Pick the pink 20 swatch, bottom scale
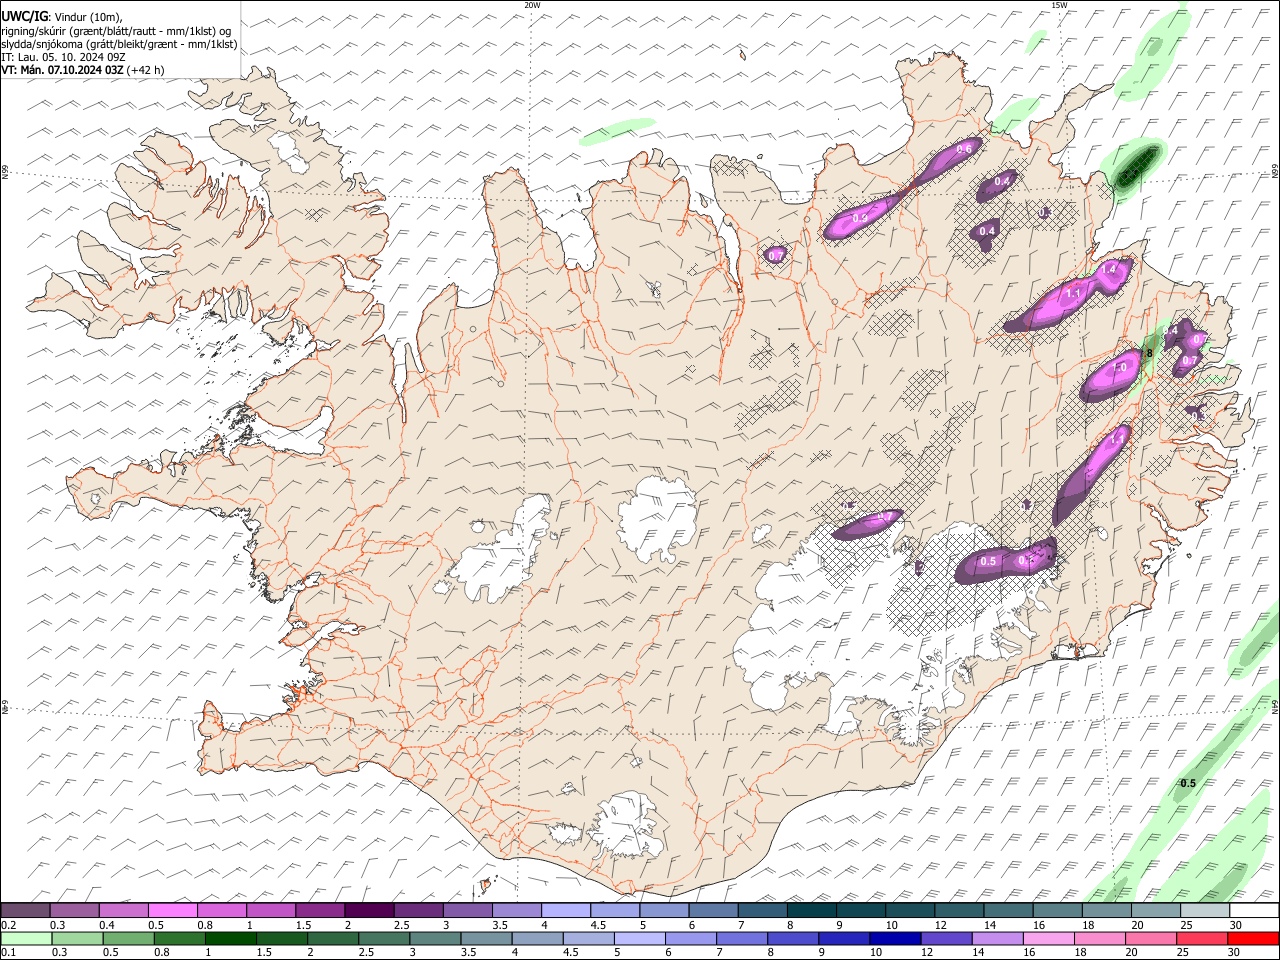This screenshot has width=1280, height=960. coord(1152,938)
